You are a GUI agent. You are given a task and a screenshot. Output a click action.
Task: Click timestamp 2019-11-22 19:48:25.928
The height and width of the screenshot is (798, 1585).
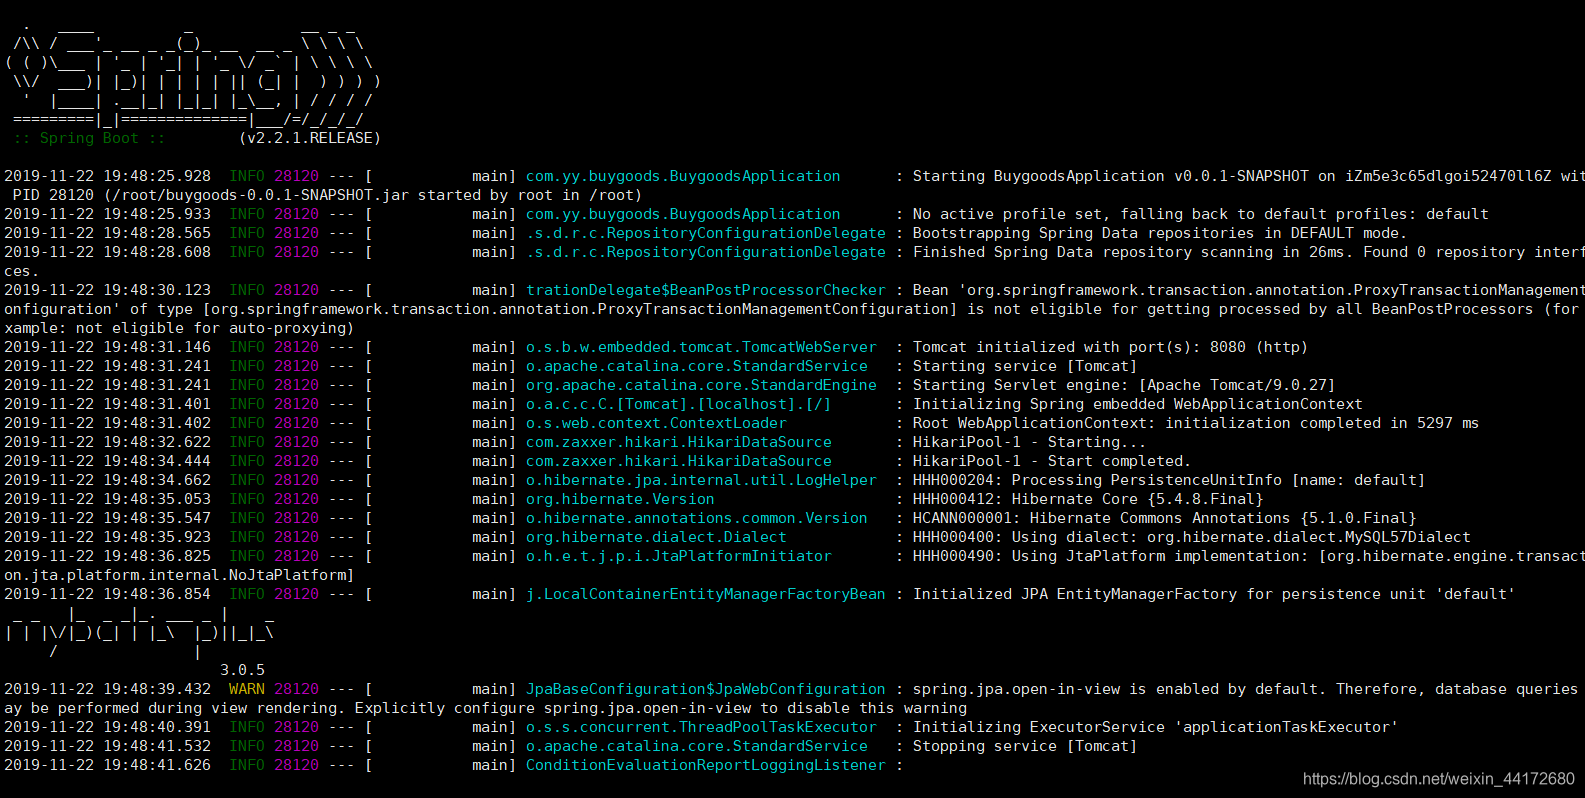click(x=108, y=176)
